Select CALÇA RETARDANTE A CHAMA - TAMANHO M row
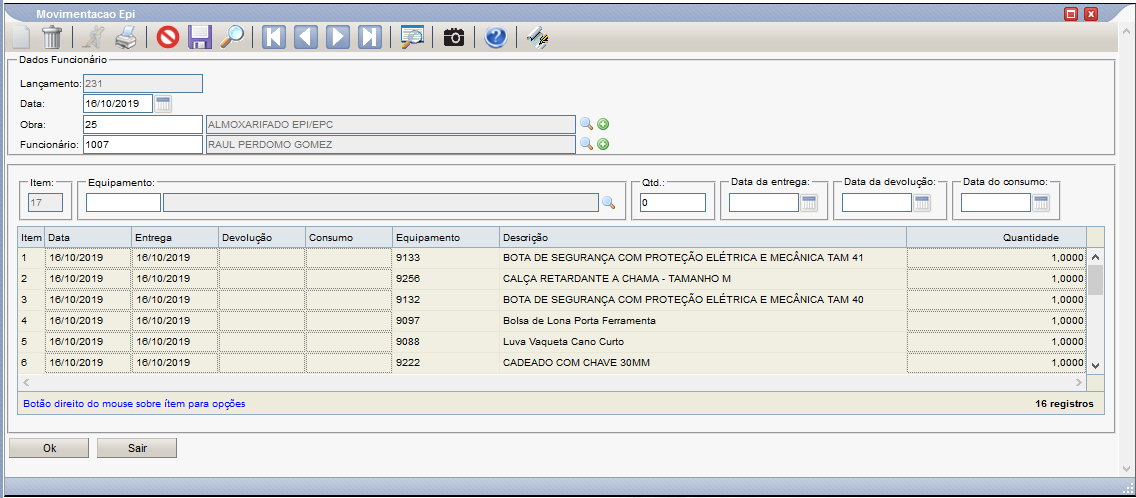This screenshot has width=1136, height=498. point(552,278)
